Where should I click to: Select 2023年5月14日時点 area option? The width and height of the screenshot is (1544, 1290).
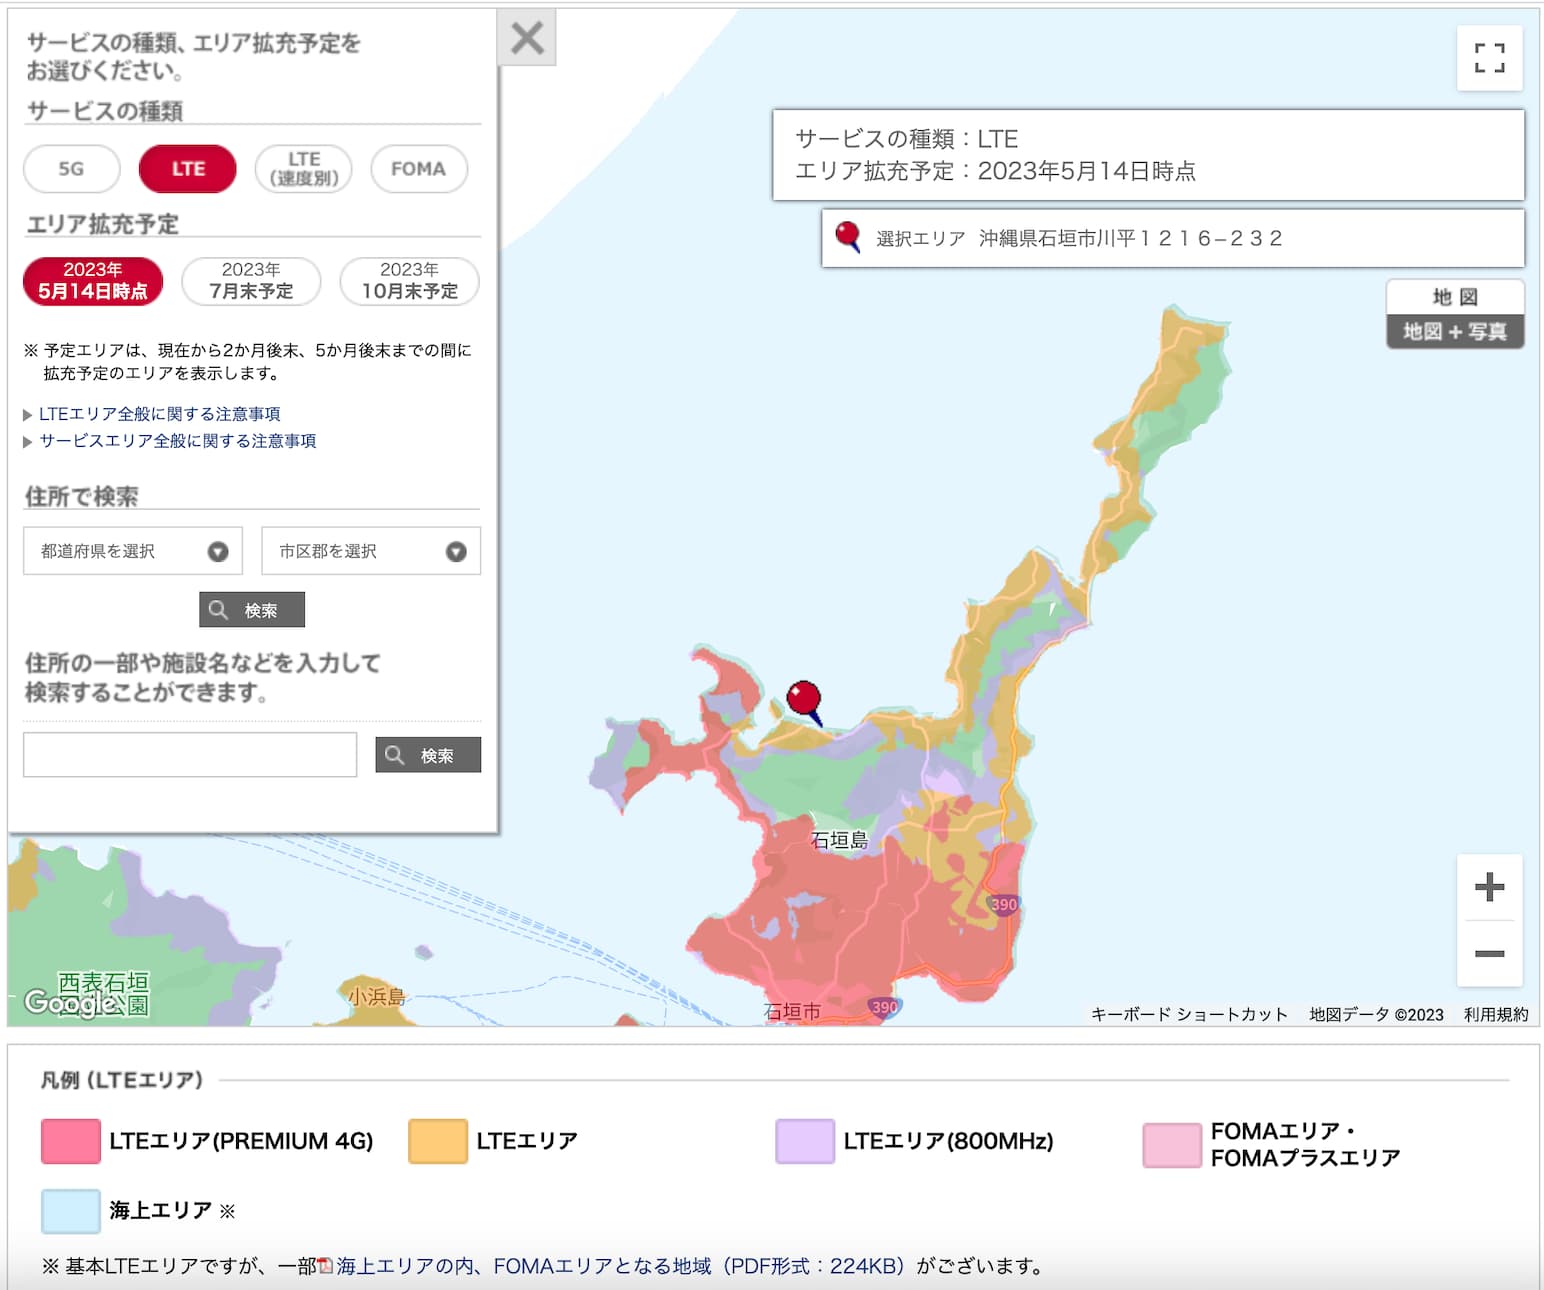[x=93, y=281]
